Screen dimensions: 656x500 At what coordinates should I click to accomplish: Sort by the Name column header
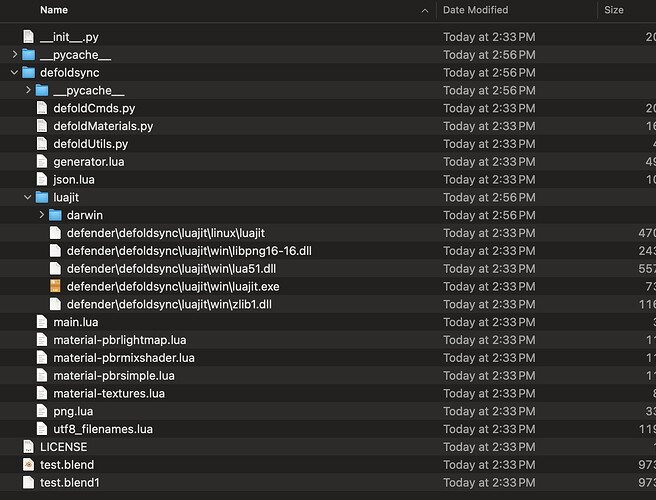pos(54,10)
